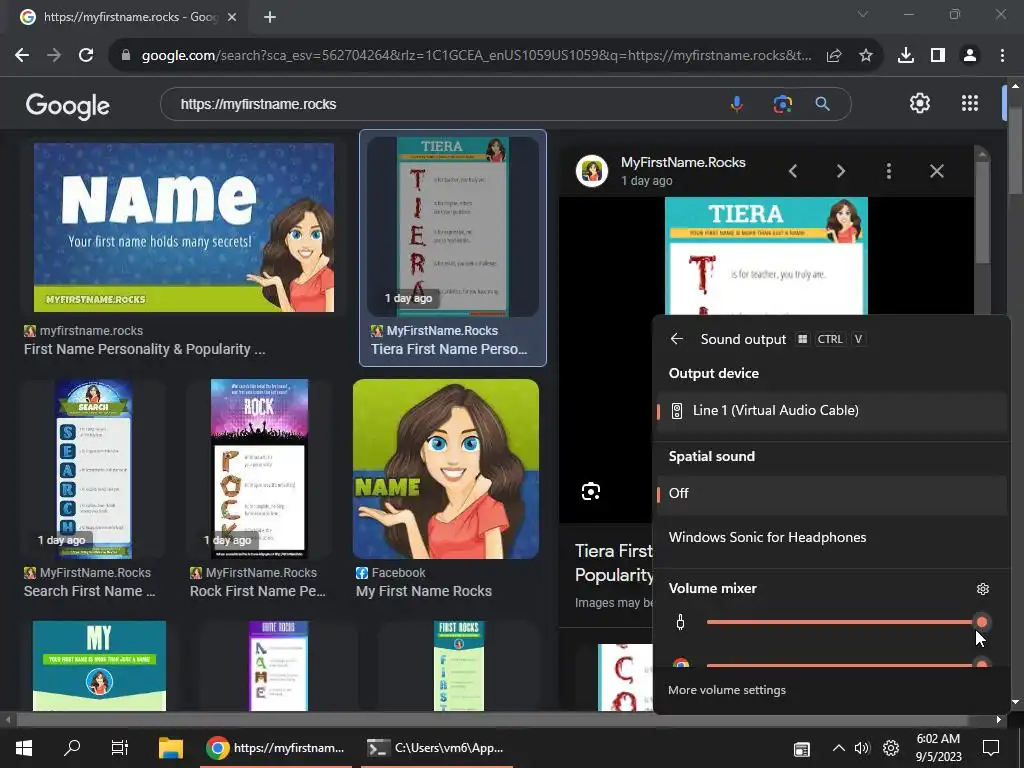Set spatial sound to Off
Viewport: 1024px width, 768px height.
(x=831, y=494)
